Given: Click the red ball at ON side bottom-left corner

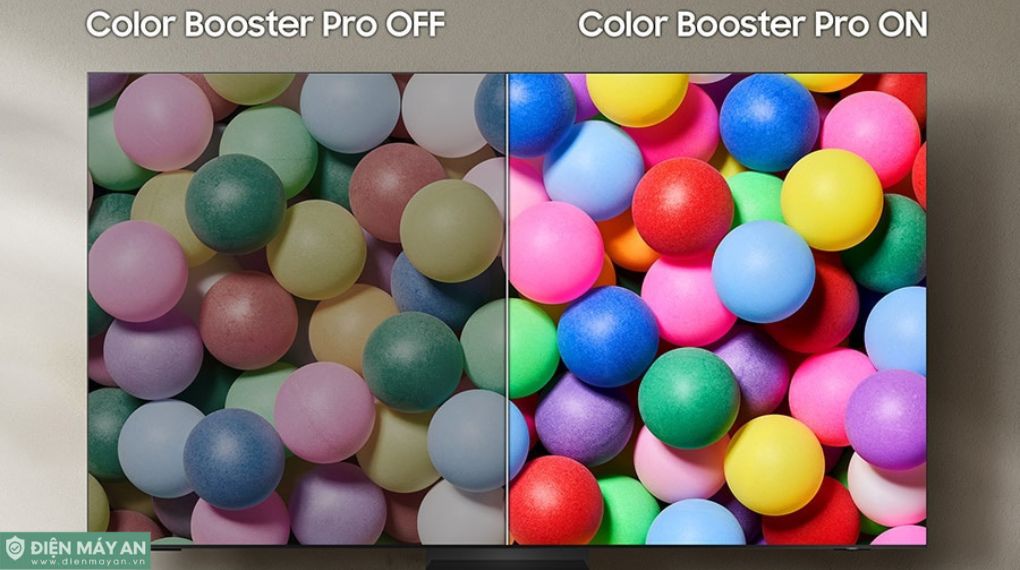Looking at the screenshot, I should (557, 500).
